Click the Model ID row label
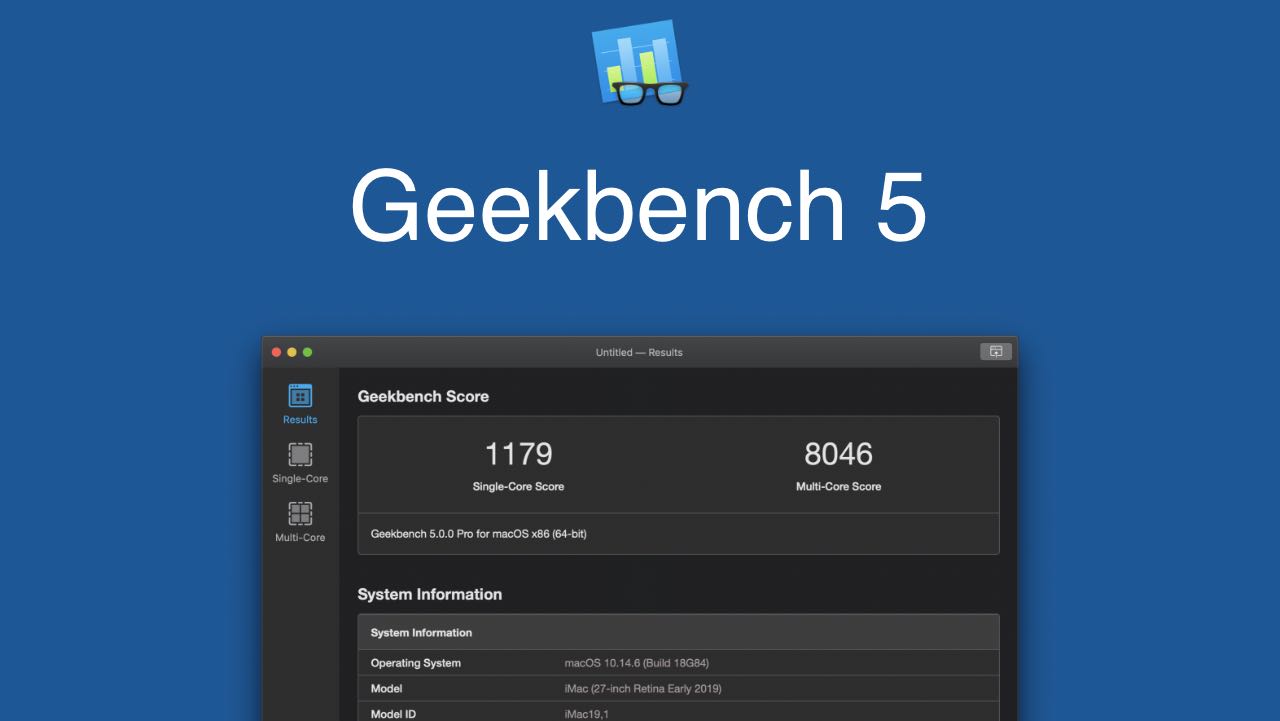The image size is (1280, 721). [393, 714]
